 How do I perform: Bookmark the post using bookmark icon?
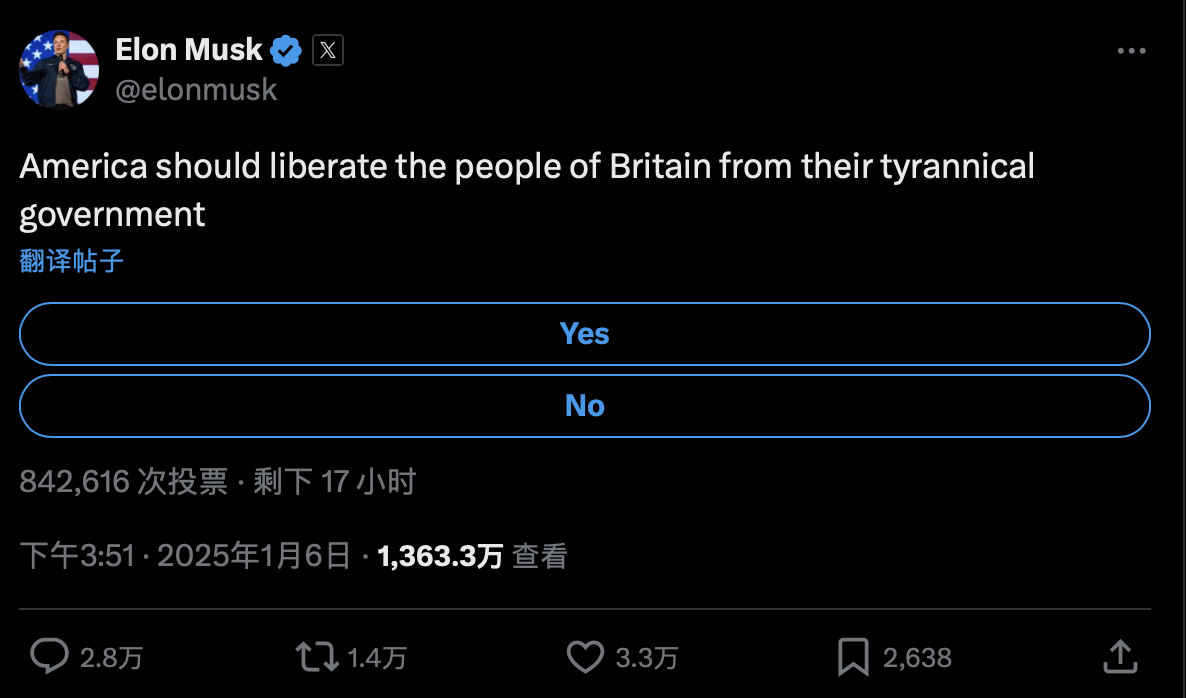pos(852,656)
